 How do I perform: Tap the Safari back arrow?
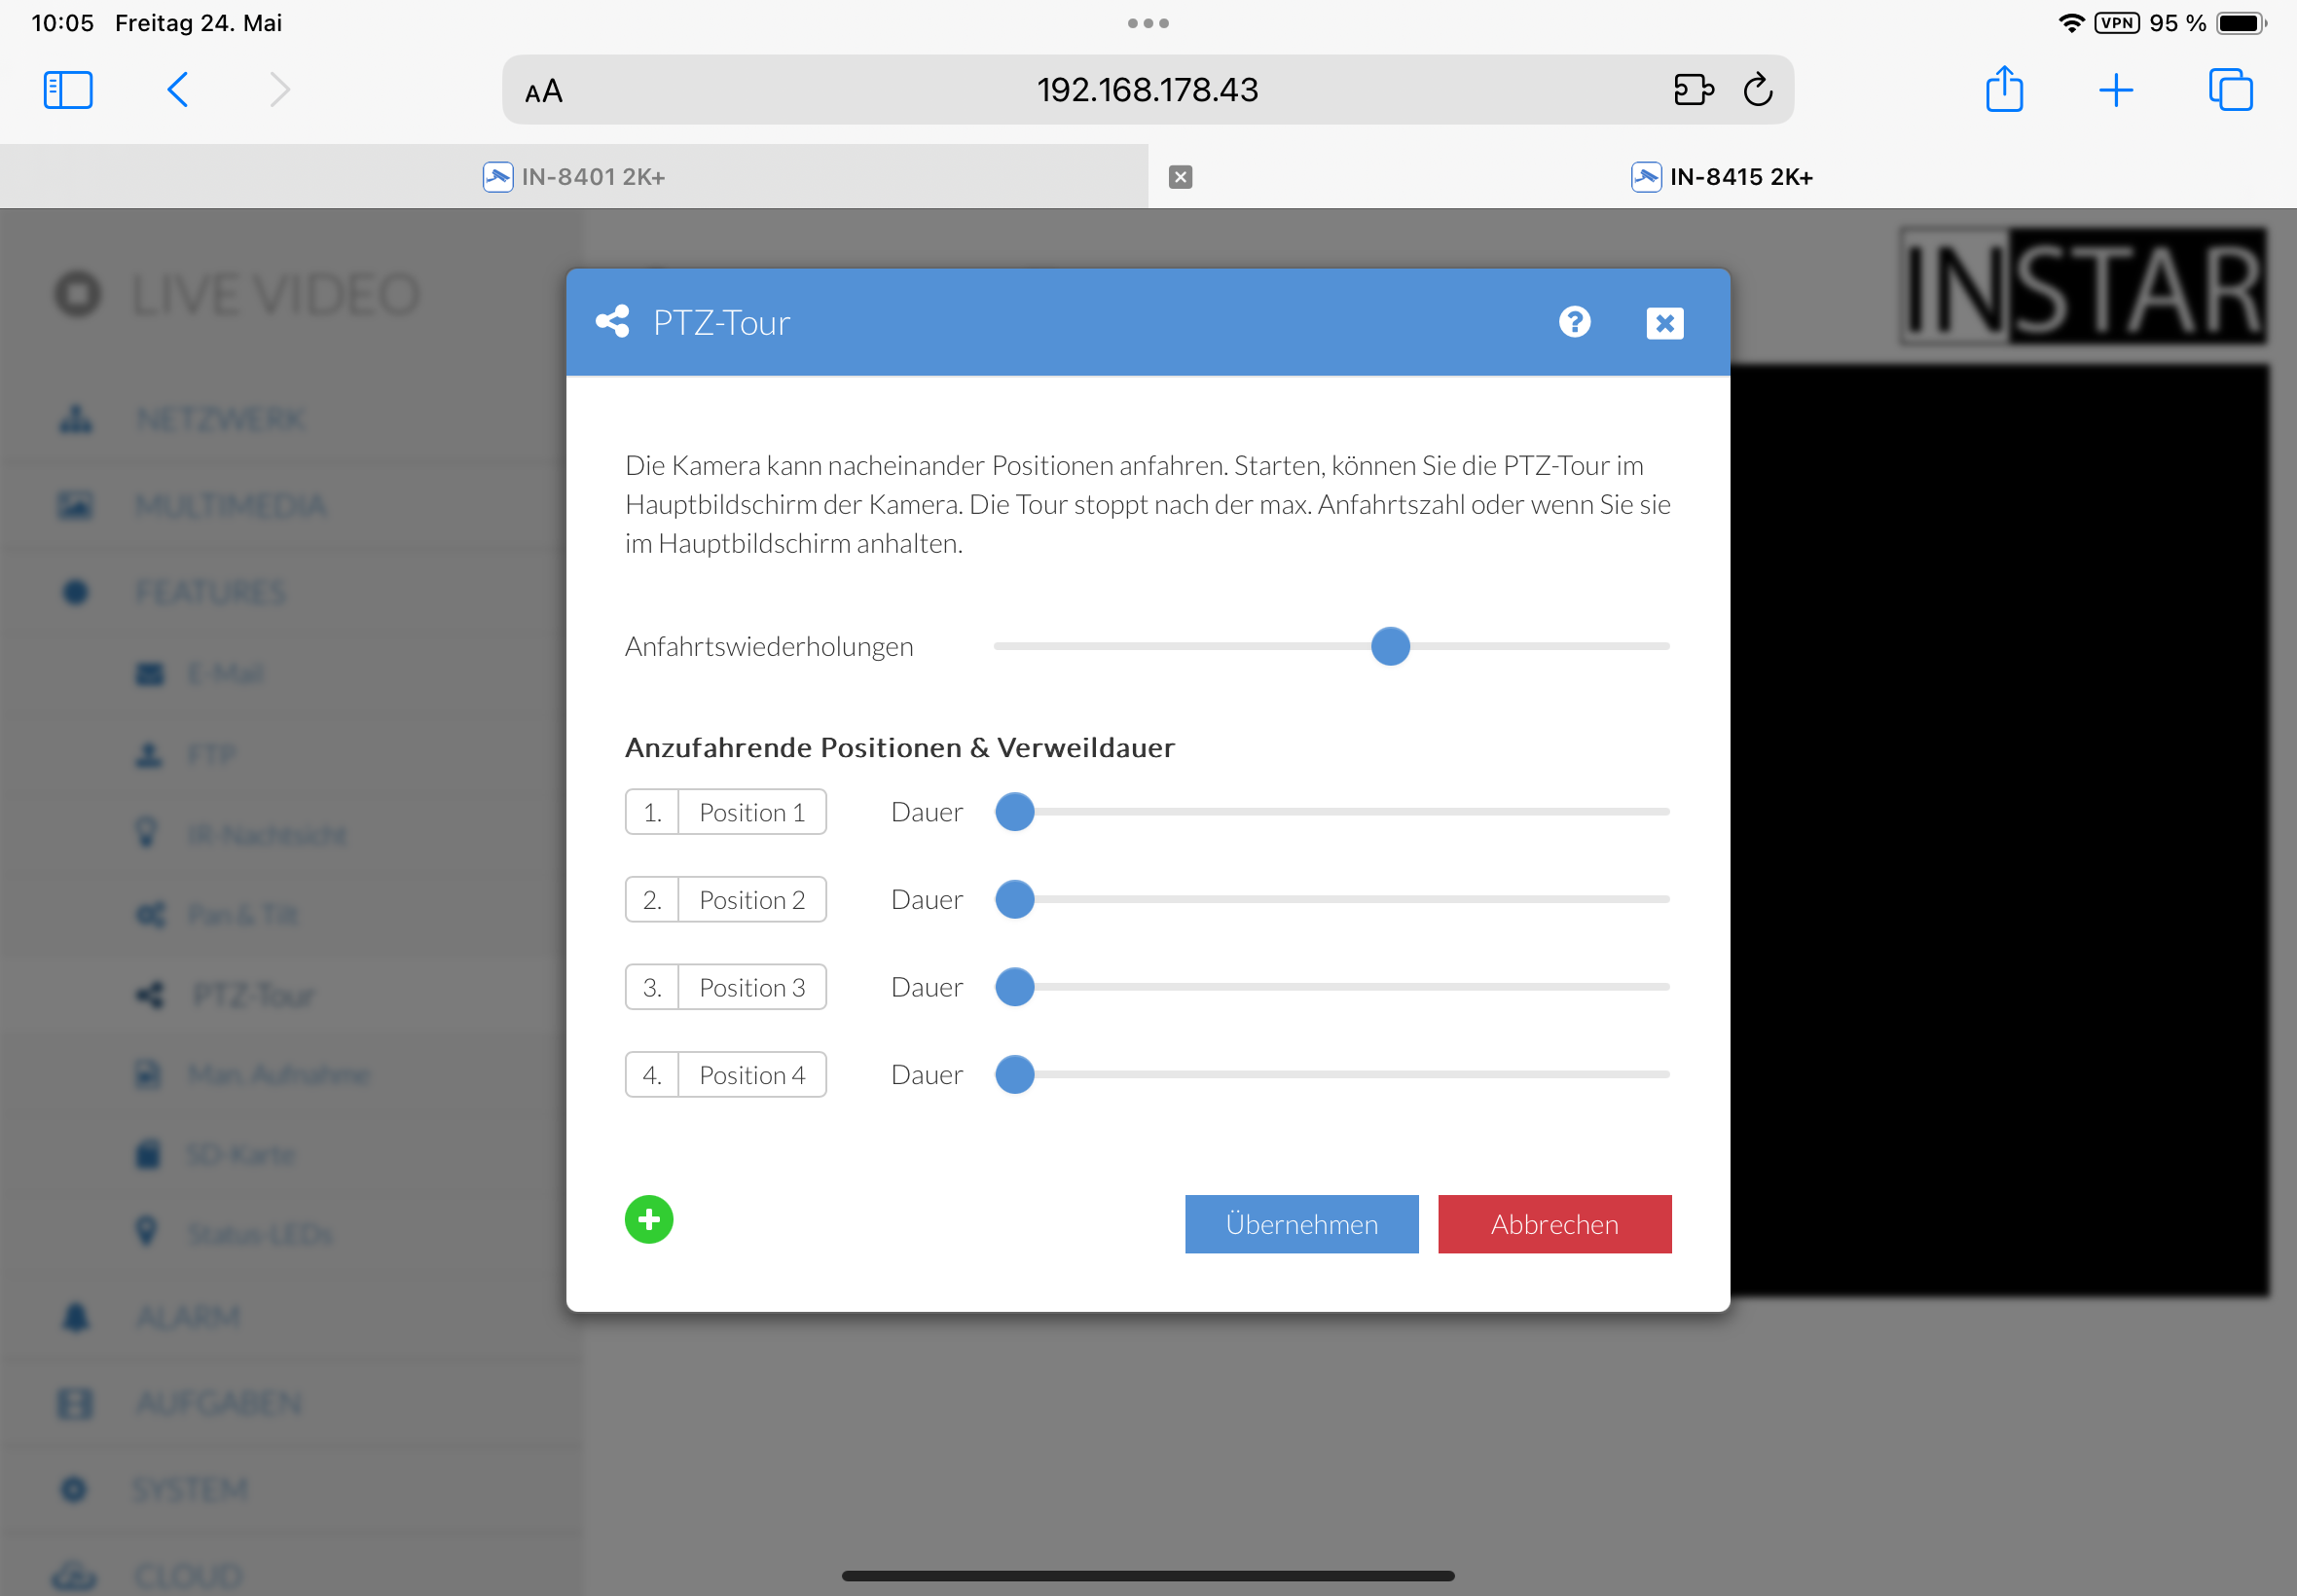pos(178,90)
